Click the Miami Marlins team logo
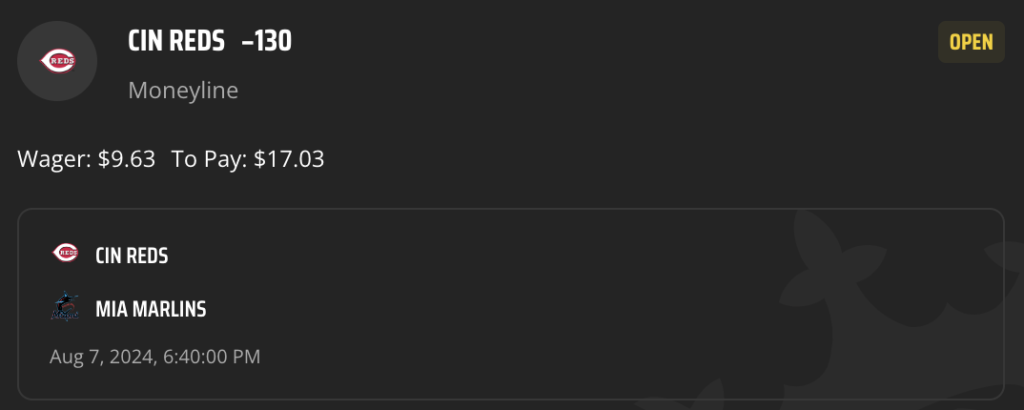The width and height of the screenshot is (1024, 410). coord(65,306)
